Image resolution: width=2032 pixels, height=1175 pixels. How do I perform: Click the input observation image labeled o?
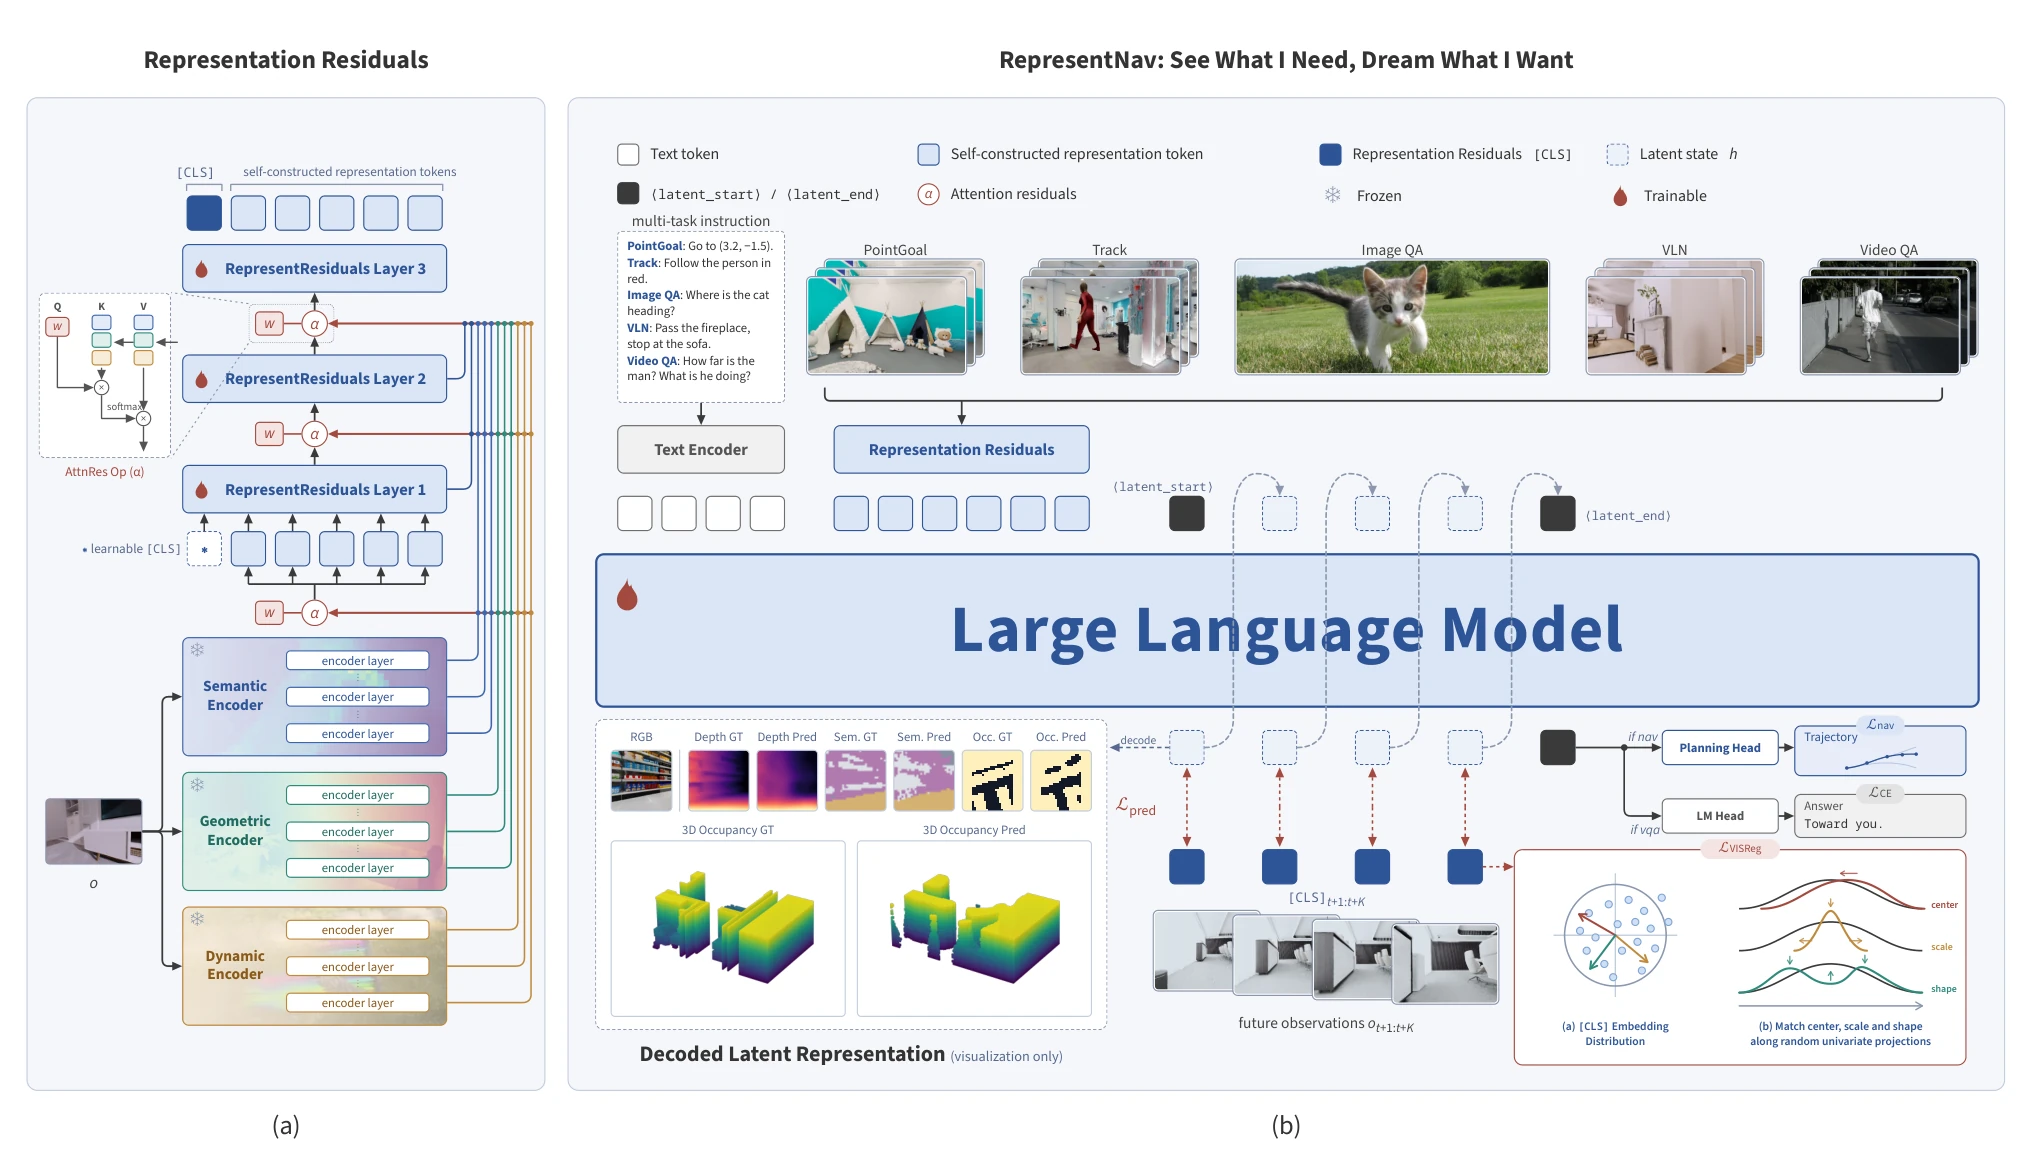point(94,831)
